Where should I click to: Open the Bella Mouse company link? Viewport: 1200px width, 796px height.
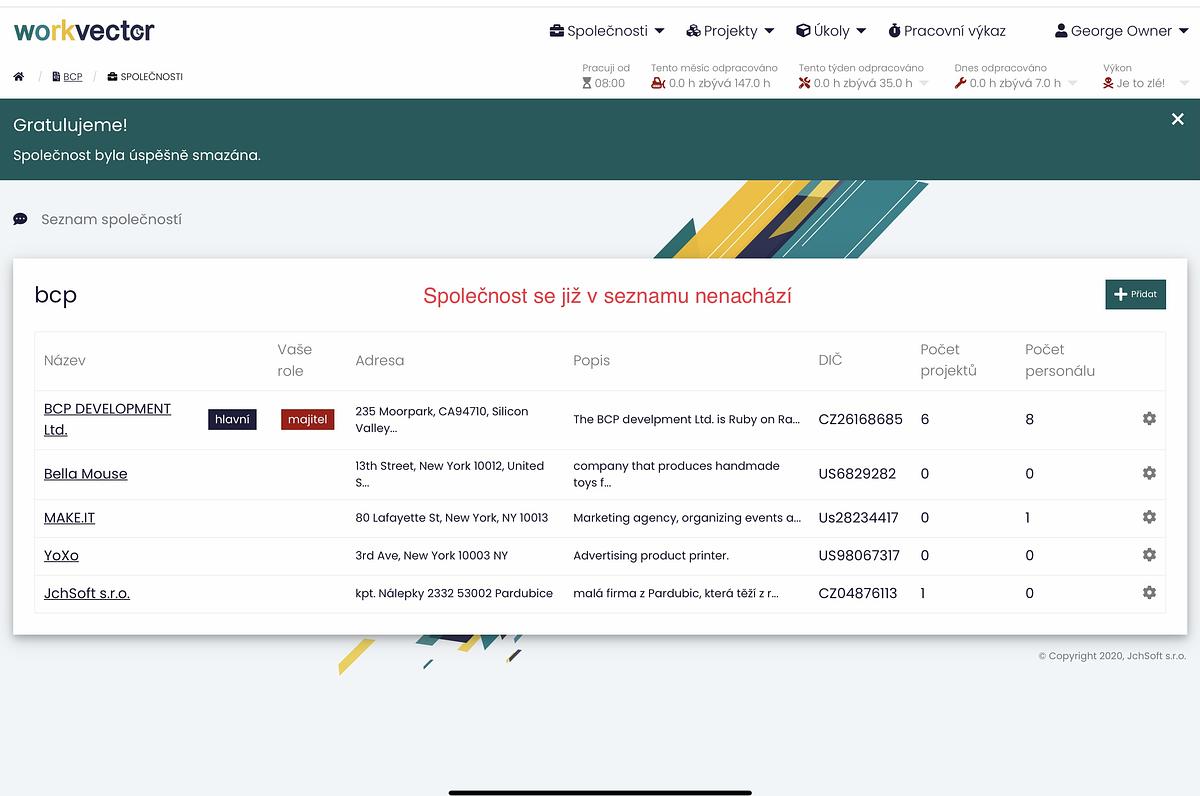pos(86,474)
